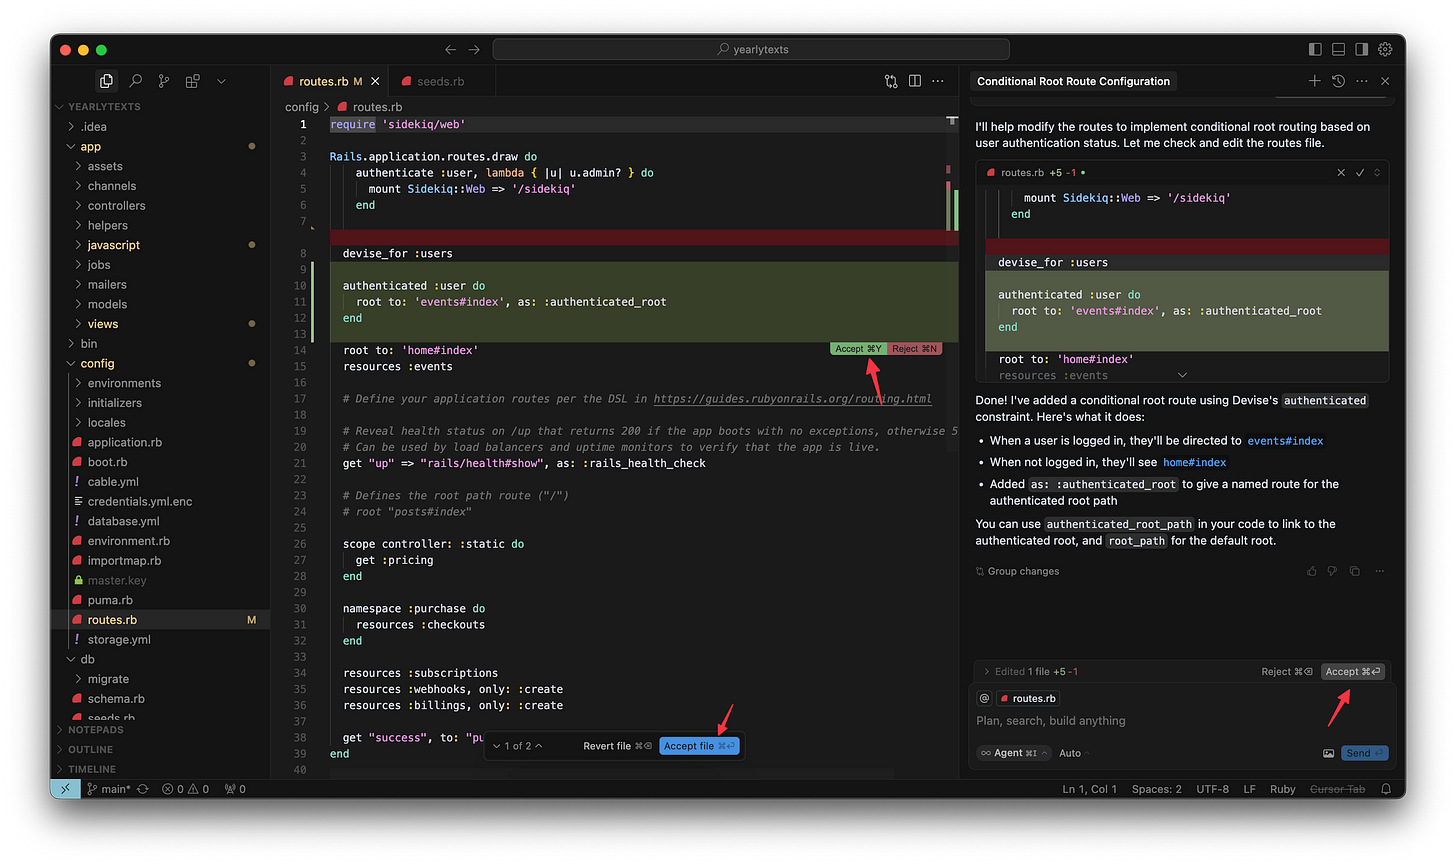The image size is (1456, 865).
Task: Collapse the app folder in Explorer
Action: [89, 146]
